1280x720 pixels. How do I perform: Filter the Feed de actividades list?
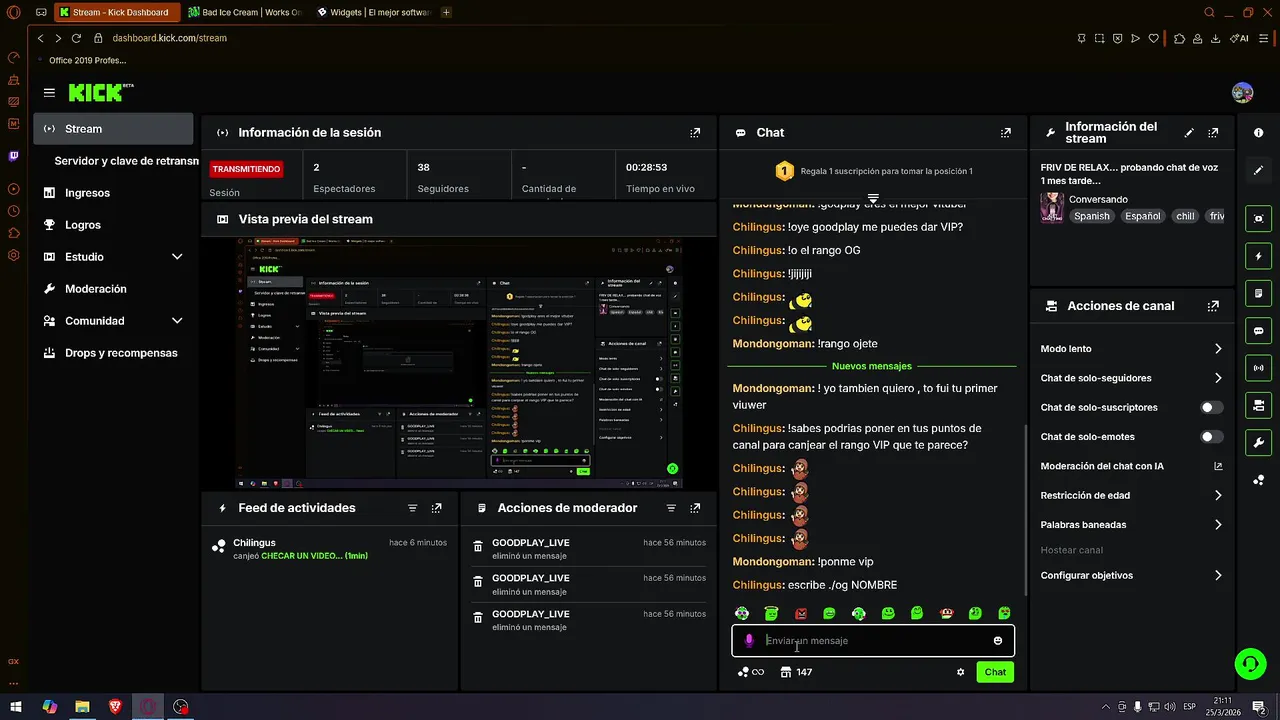click(x=413, y=508)
